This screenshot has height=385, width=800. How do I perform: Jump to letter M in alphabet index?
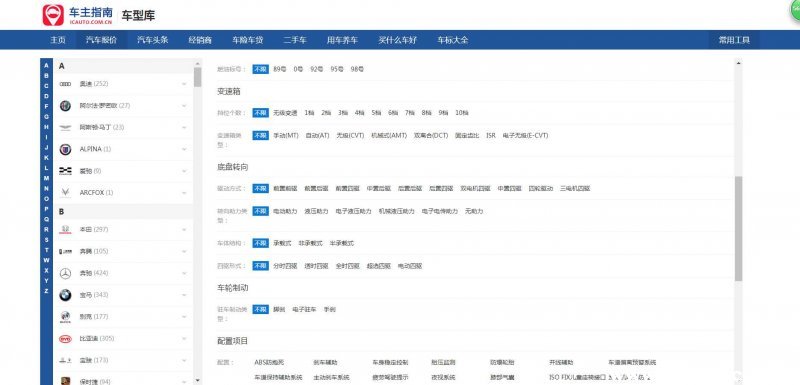click(x=46, y=178)
